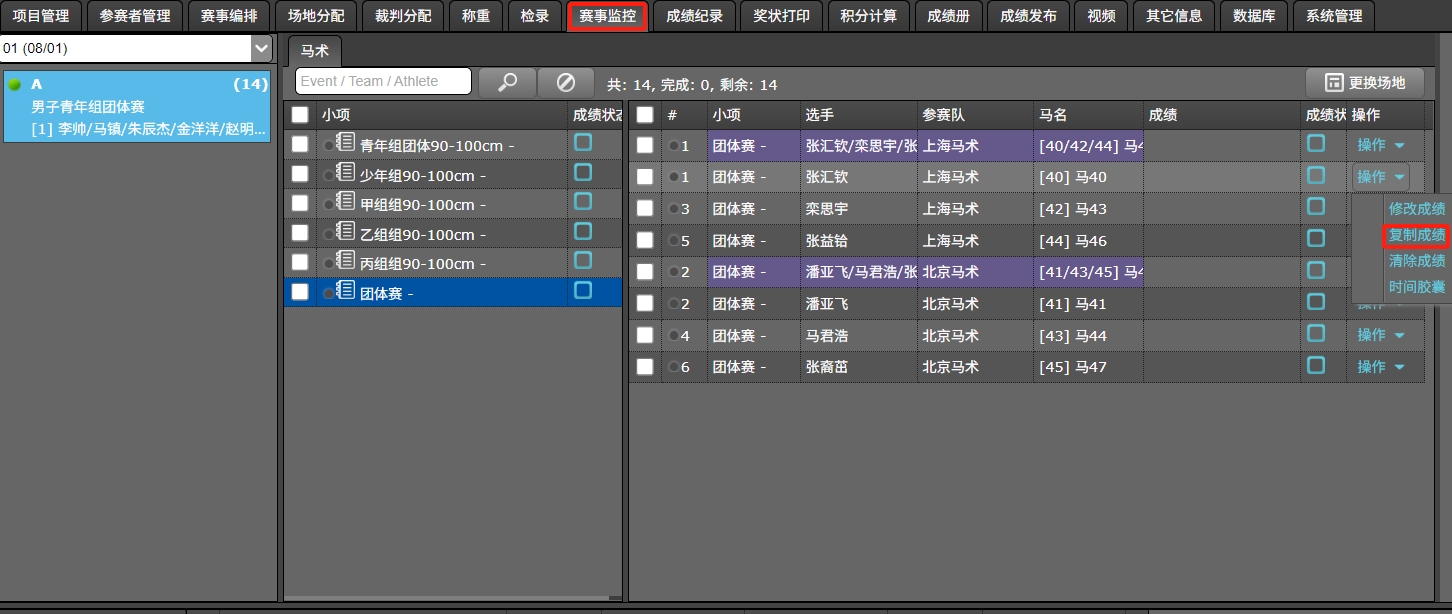The image size is (1452, 614).
Task: Click the list icon beside 青年组团体90-100cm
Action: pos(346,144)
